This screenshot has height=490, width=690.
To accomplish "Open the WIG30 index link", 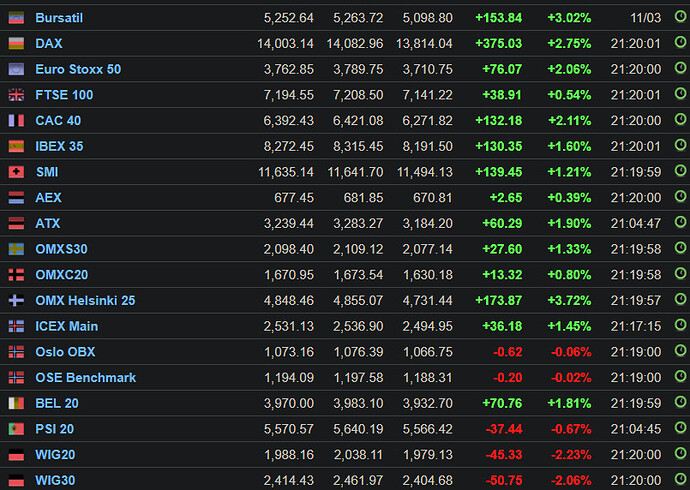I will tap(55, 480).
